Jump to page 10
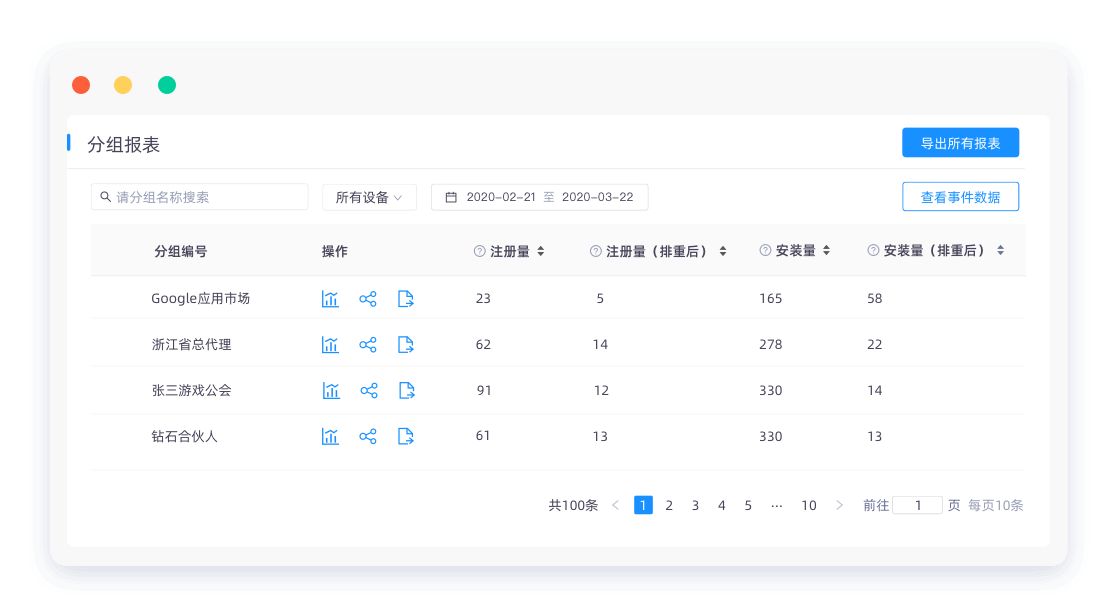1118x616 pixels. 809,505
